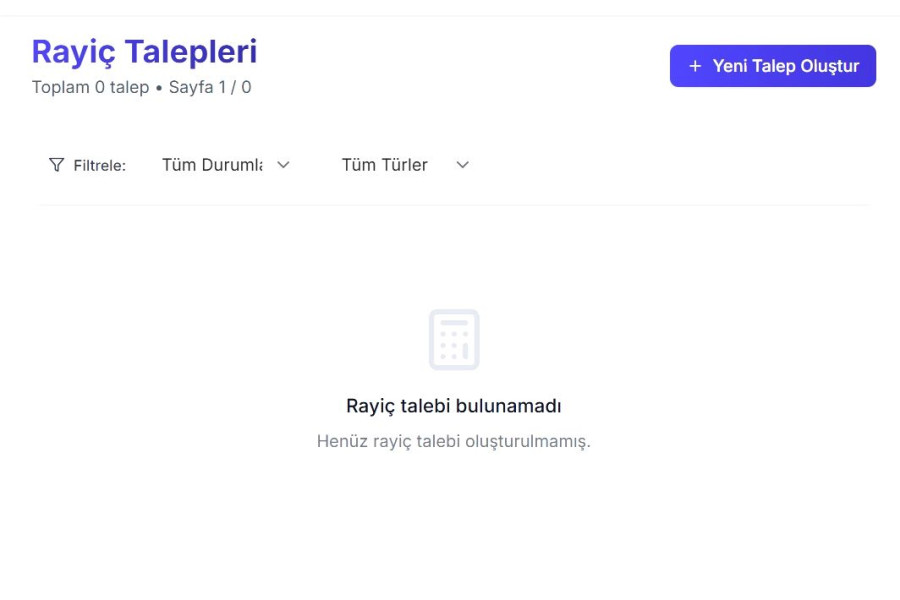Click the plus icon on the new request button

[696, 66]
